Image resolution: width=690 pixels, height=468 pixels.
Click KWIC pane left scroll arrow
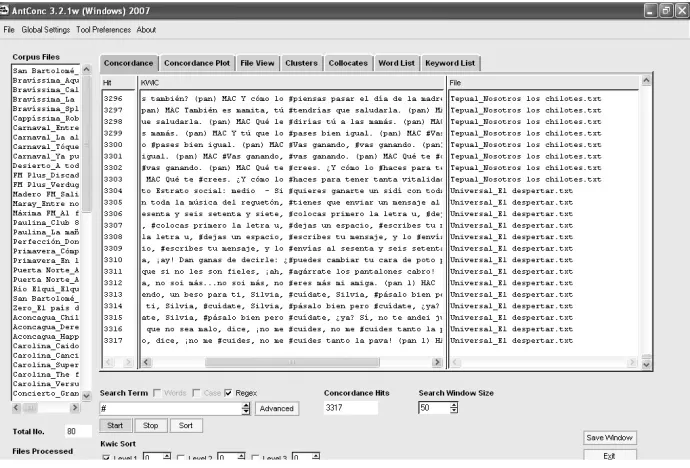pos(147,362)
